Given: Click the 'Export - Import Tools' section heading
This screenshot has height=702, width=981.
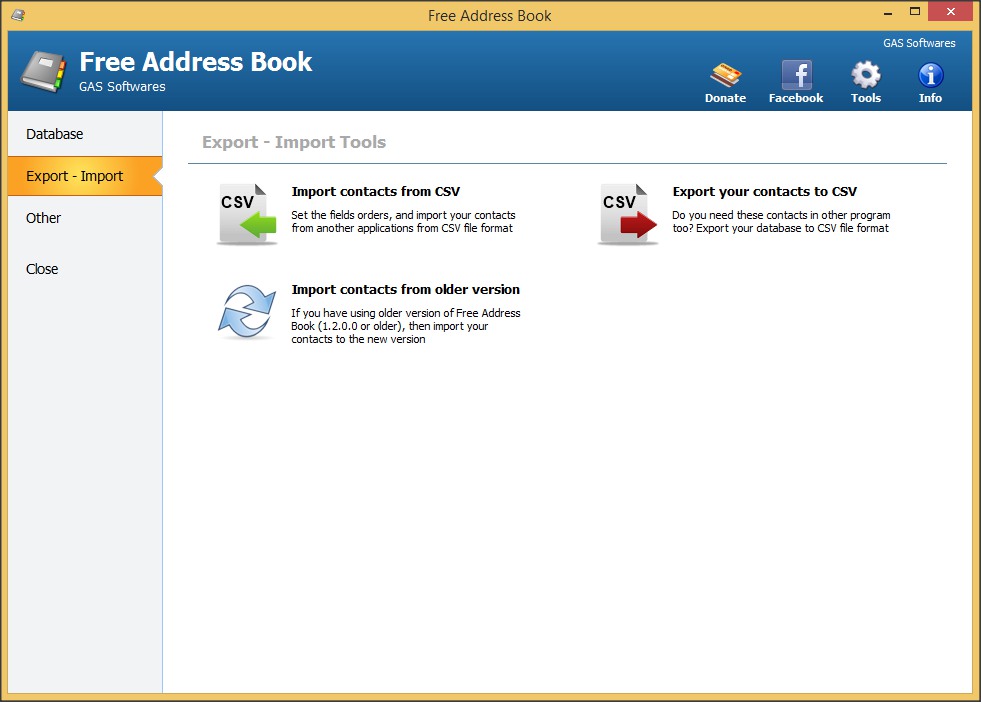Looking at the screenshot, I should 294,142.
